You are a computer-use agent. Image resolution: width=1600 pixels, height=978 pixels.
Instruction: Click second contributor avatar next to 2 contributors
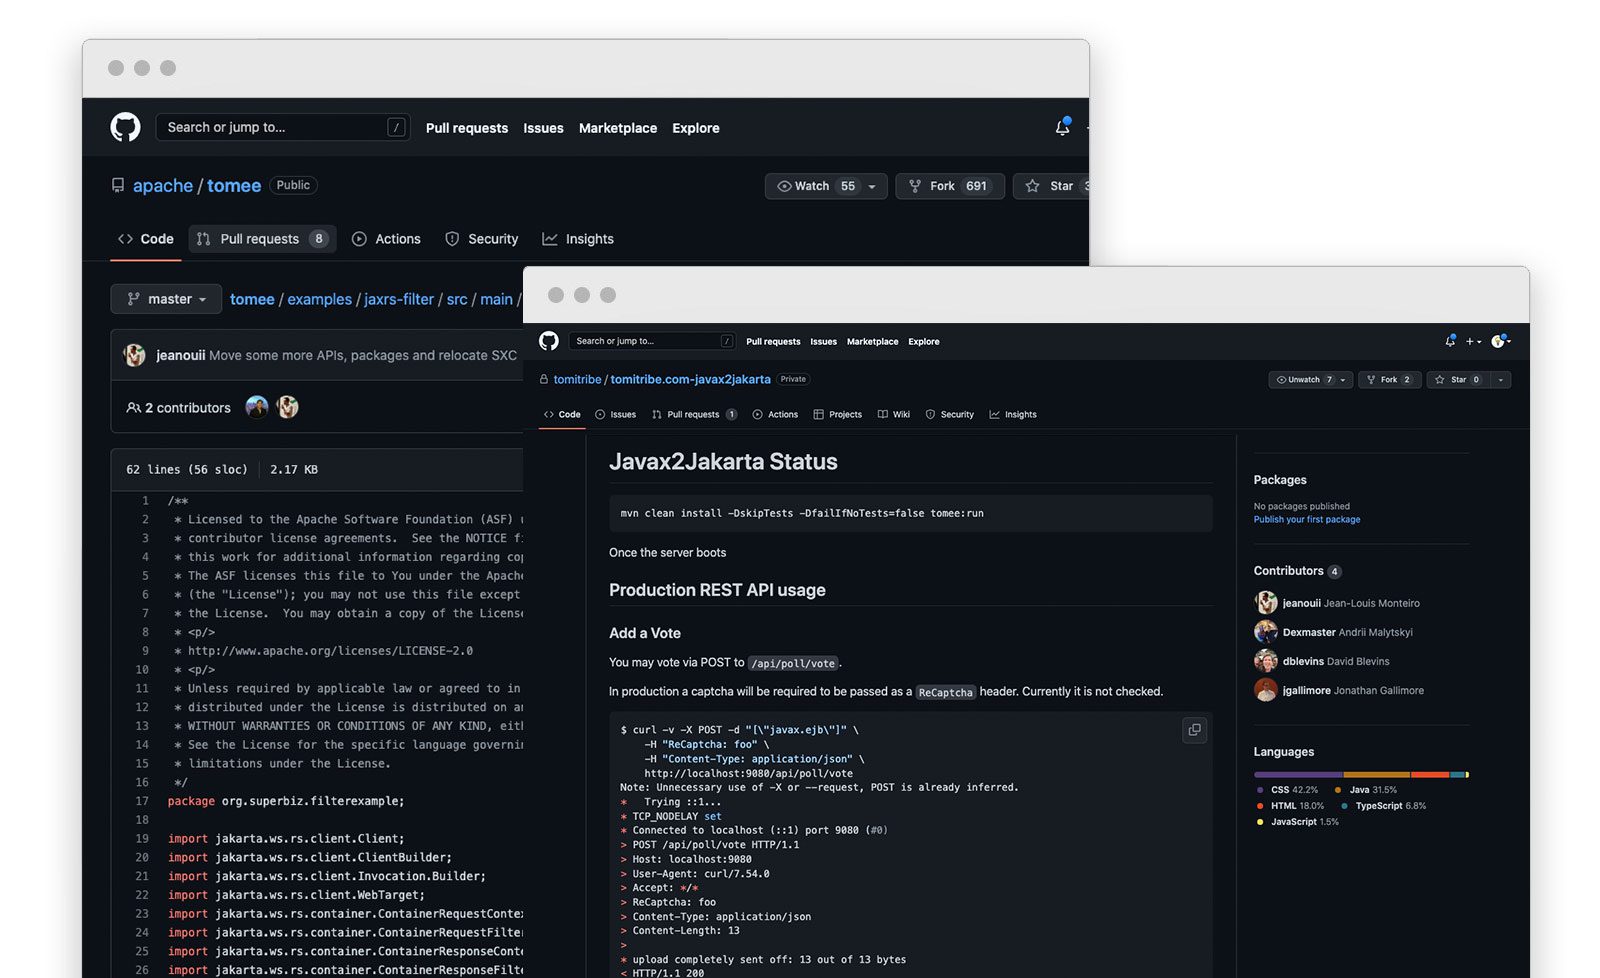(x=288, y=407)
